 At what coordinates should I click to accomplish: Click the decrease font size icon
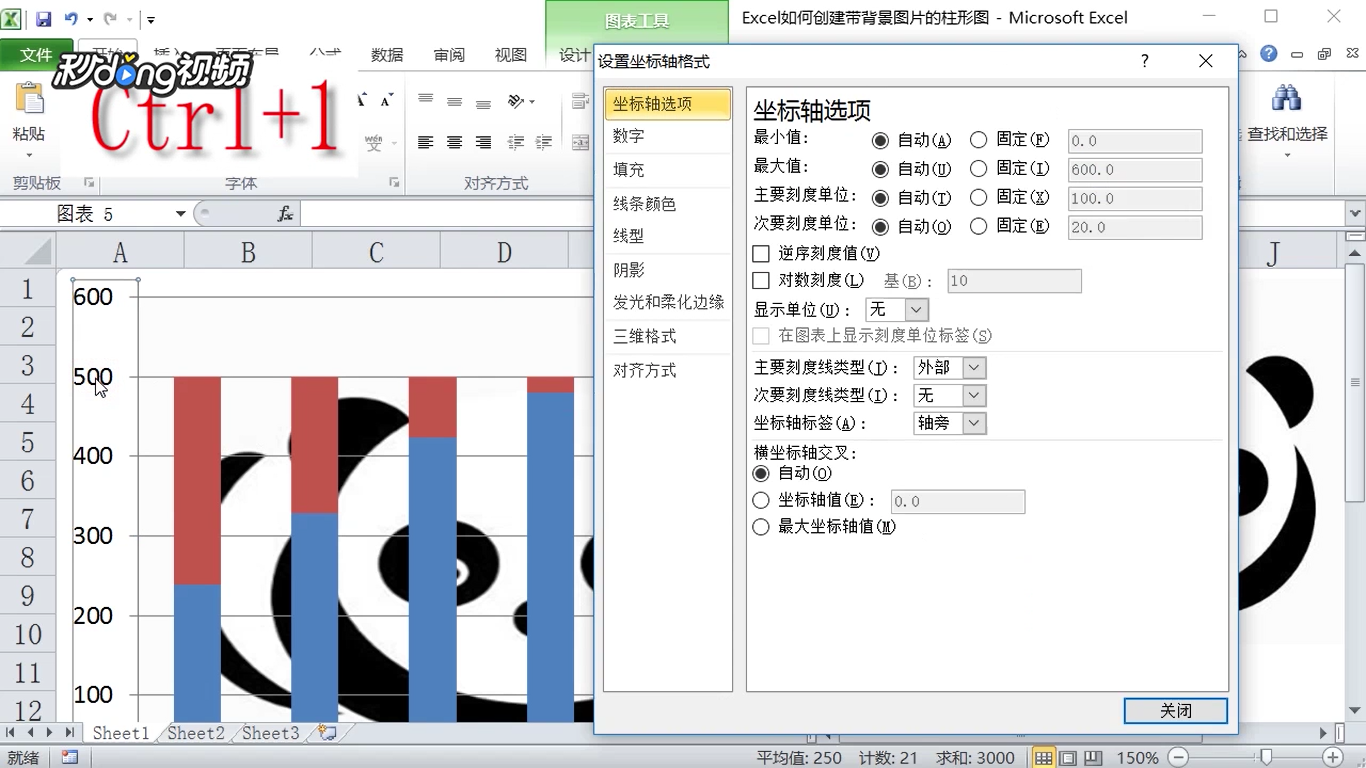tap(386, 100)
